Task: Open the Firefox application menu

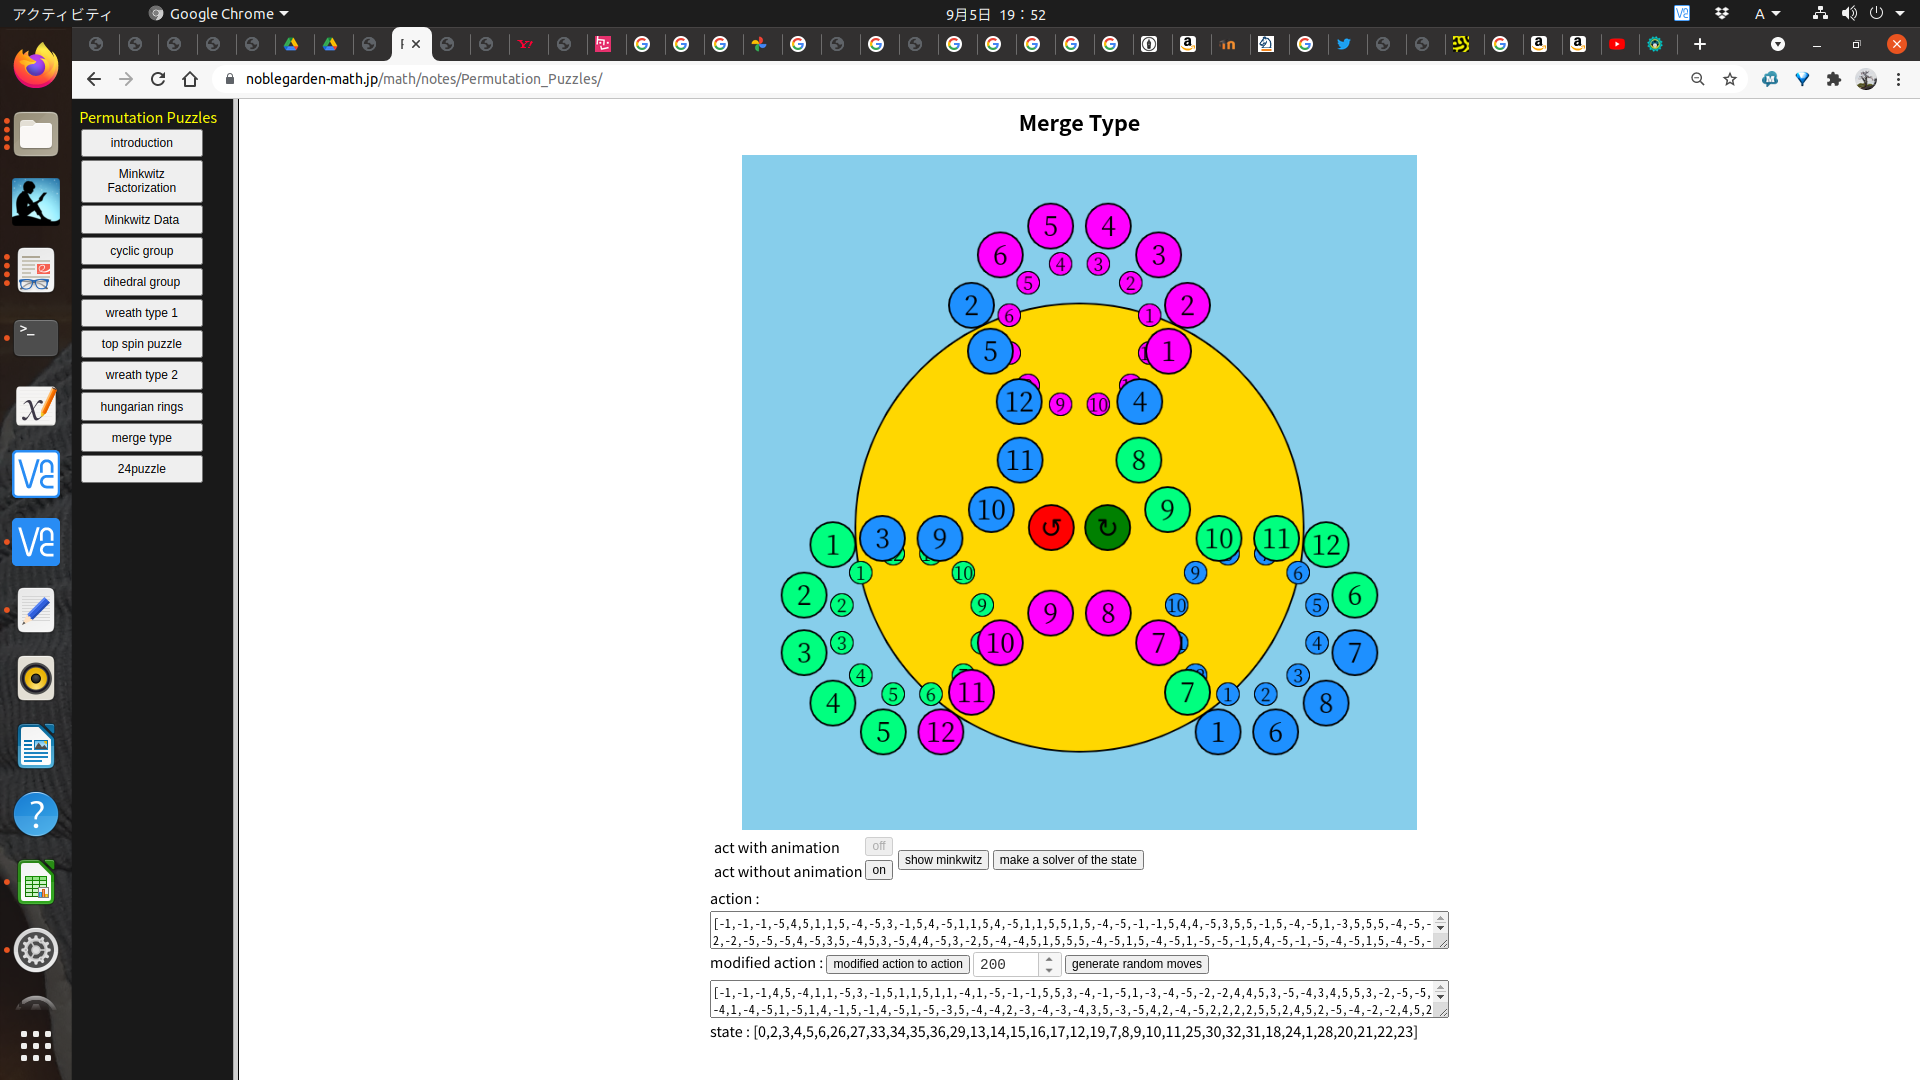Action: pyautogui.click(x=1899, y=79)
